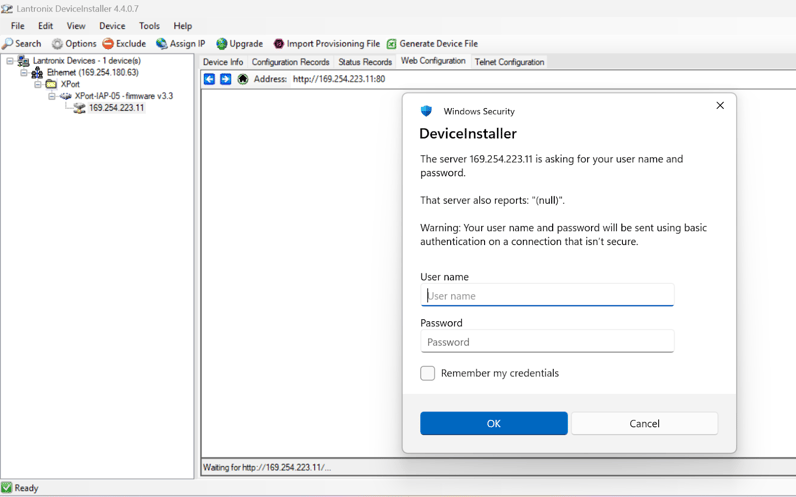Click Import Provisioning File
Viewport: 796px width, 497px height.
tap(326, 44)
